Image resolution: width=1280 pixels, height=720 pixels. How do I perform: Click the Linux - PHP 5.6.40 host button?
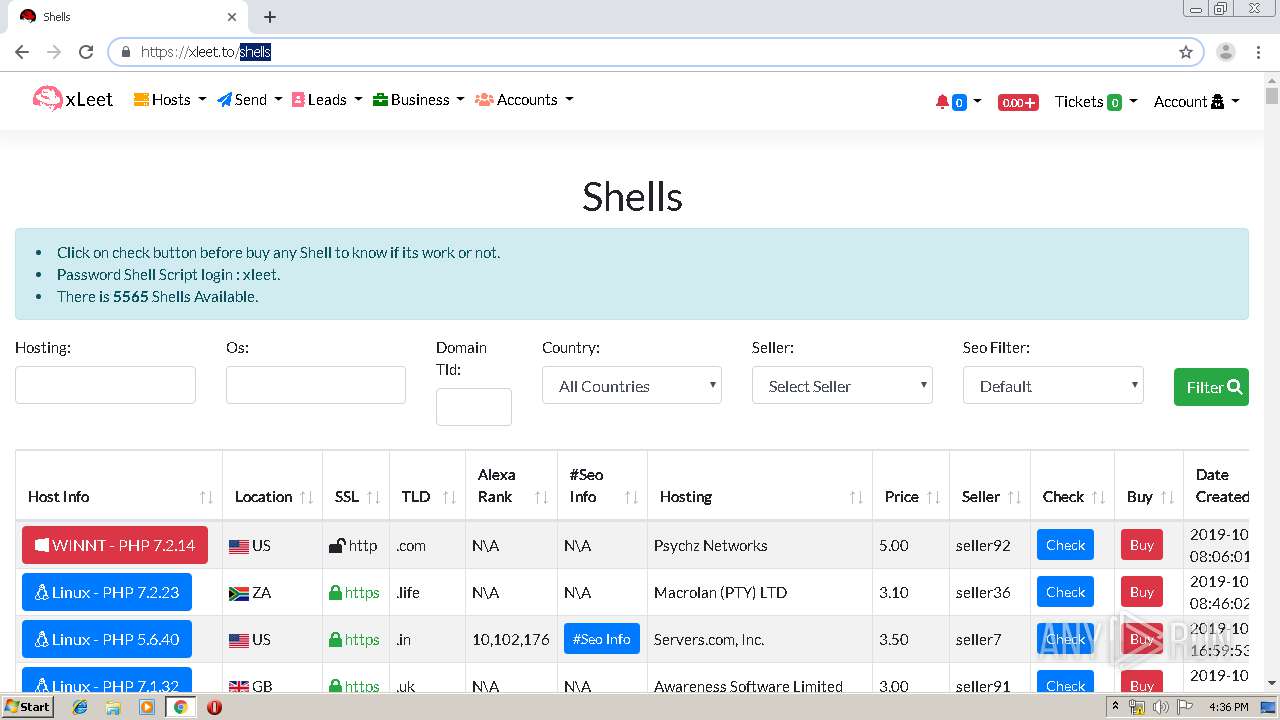click(x=107, y=639)
